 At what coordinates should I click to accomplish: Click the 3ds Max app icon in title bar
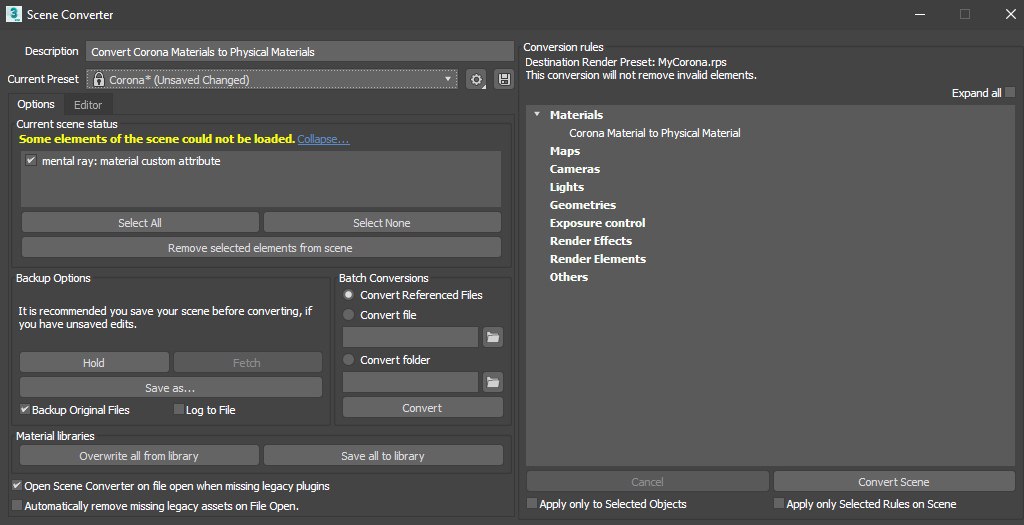coord(13,14)
